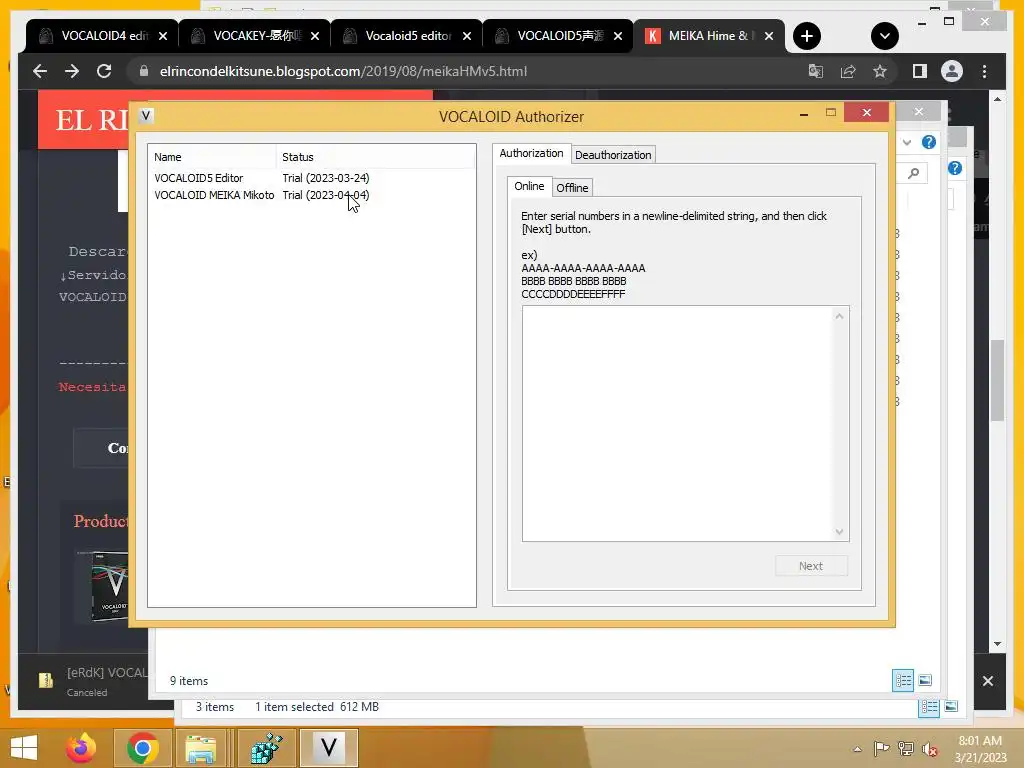1024x768 pixels.
Task: Reload the Chrome page
Action: point(104,71)
